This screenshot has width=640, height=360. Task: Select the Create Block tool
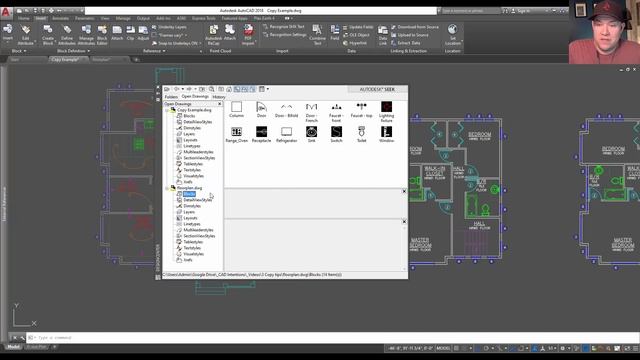[48, 34]
